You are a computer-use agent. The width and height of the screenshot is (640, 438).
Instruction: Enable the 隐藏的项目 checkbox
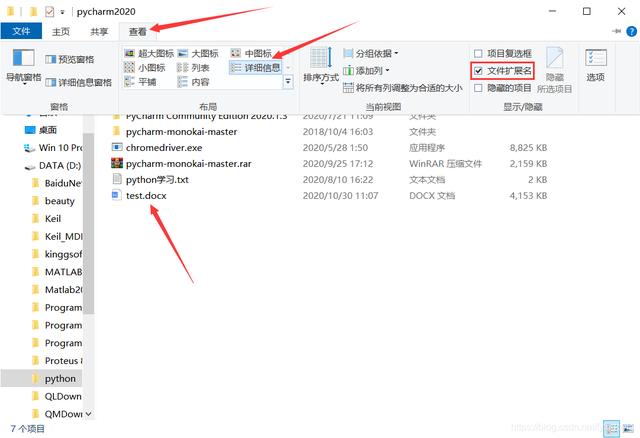479,88
